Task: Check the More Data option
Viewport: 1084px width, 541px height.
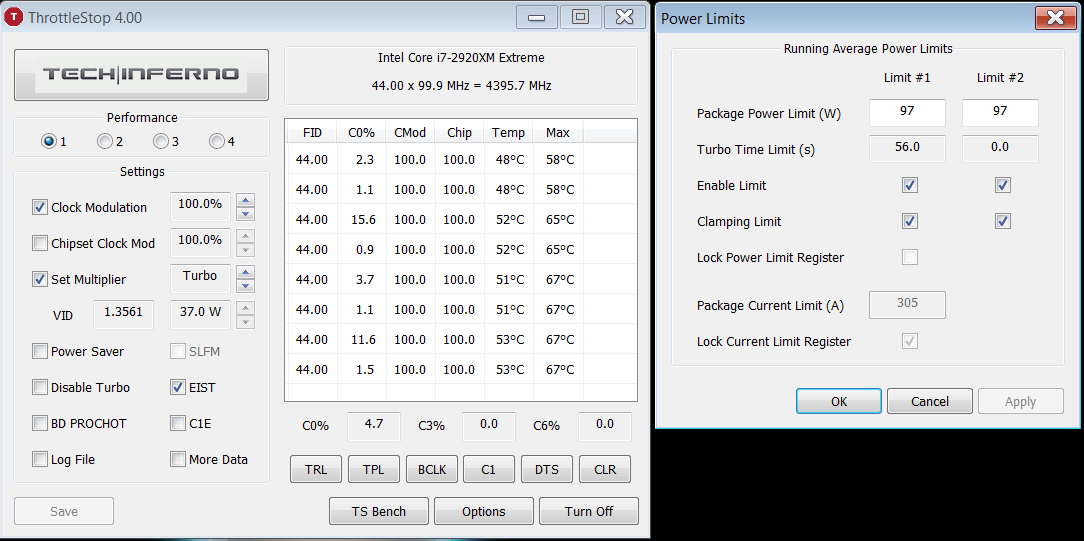Action: (178, 459)
